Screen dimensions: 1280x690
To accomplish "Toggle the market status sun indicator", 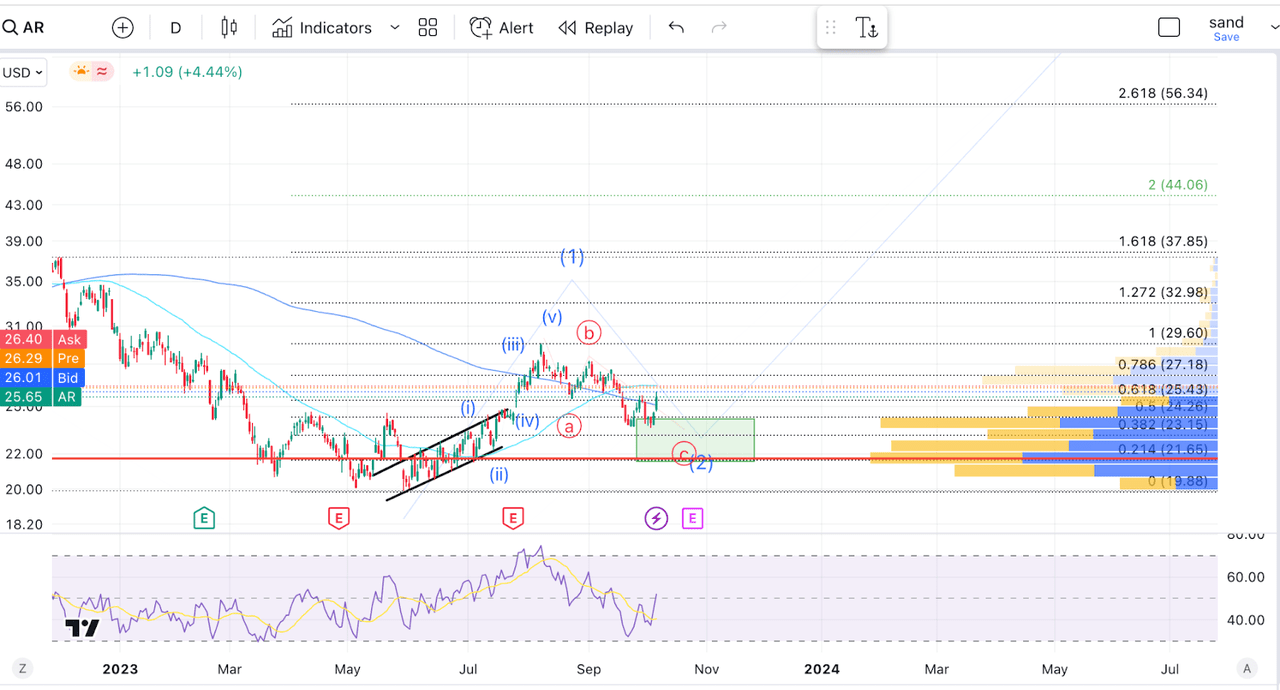I will (81, 72).
